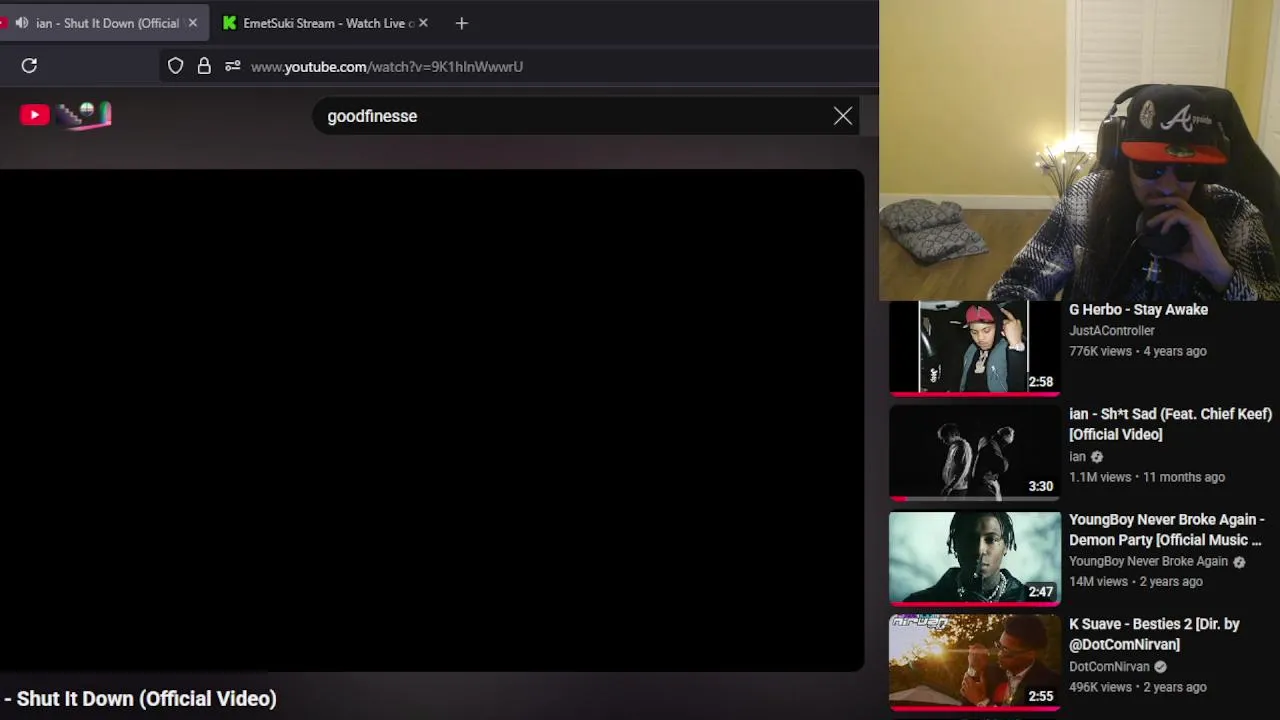The image size is (1280, 720).
Task: Click the 14M views - 2 years ago text
Action: [x=1136, y=582]
